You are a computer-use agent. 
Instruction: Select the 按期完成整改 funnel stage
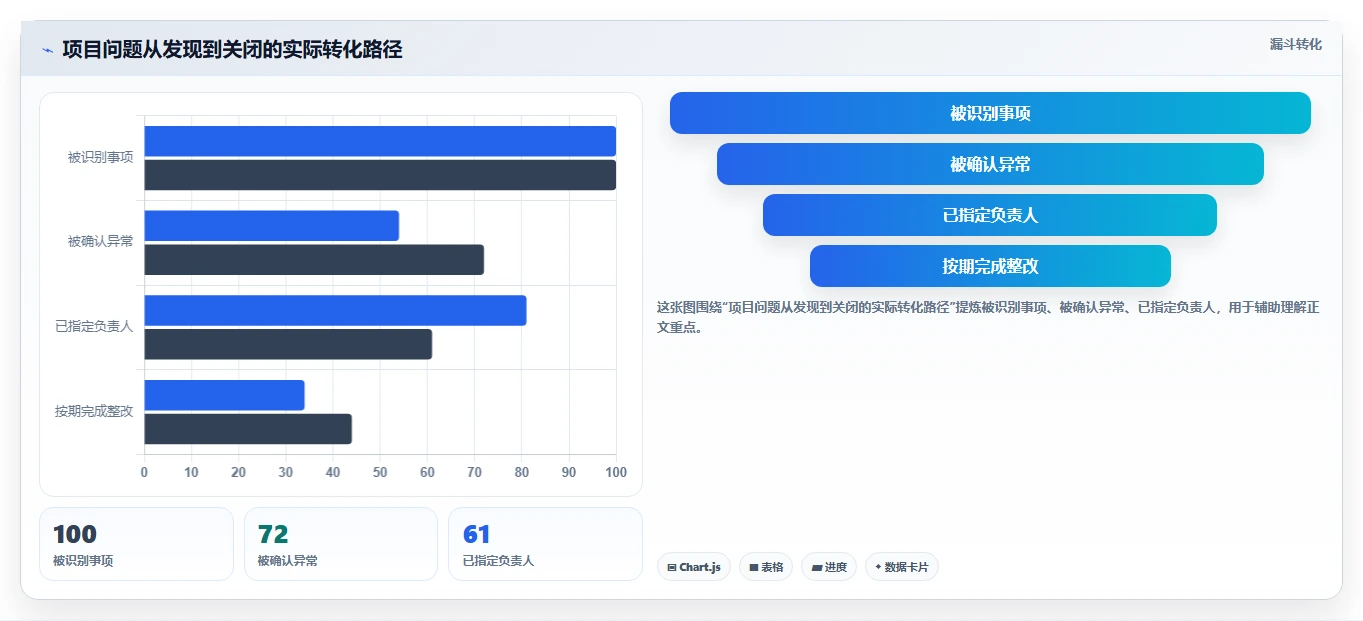[990, 266]
